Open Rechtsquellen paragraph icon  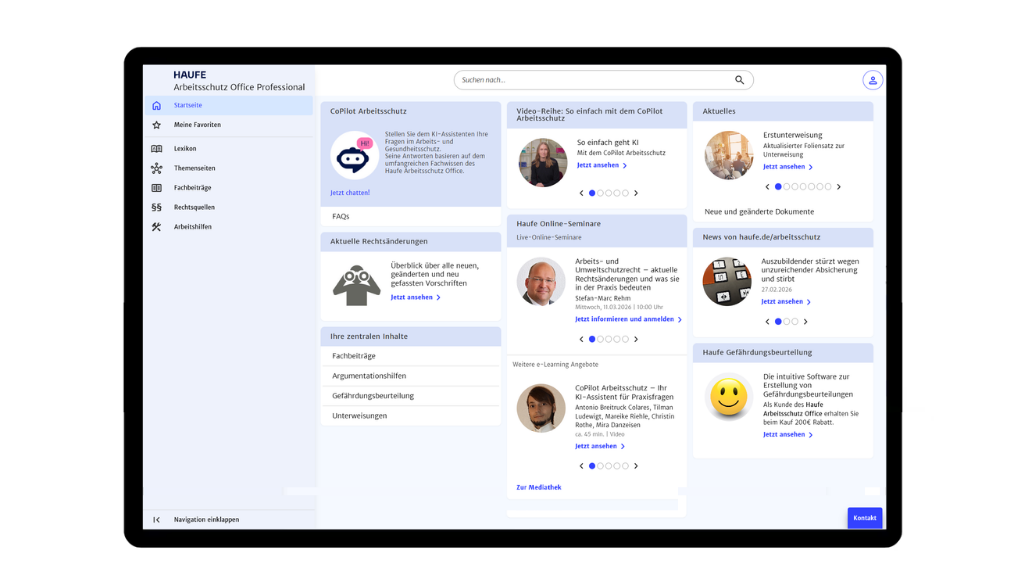coord(156,207)
